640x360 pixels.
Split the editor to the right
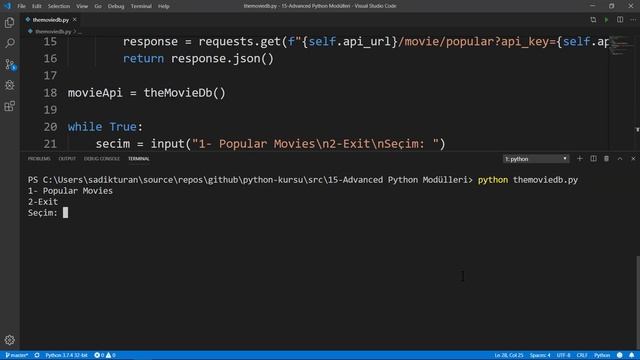click(x=620, y=20)
